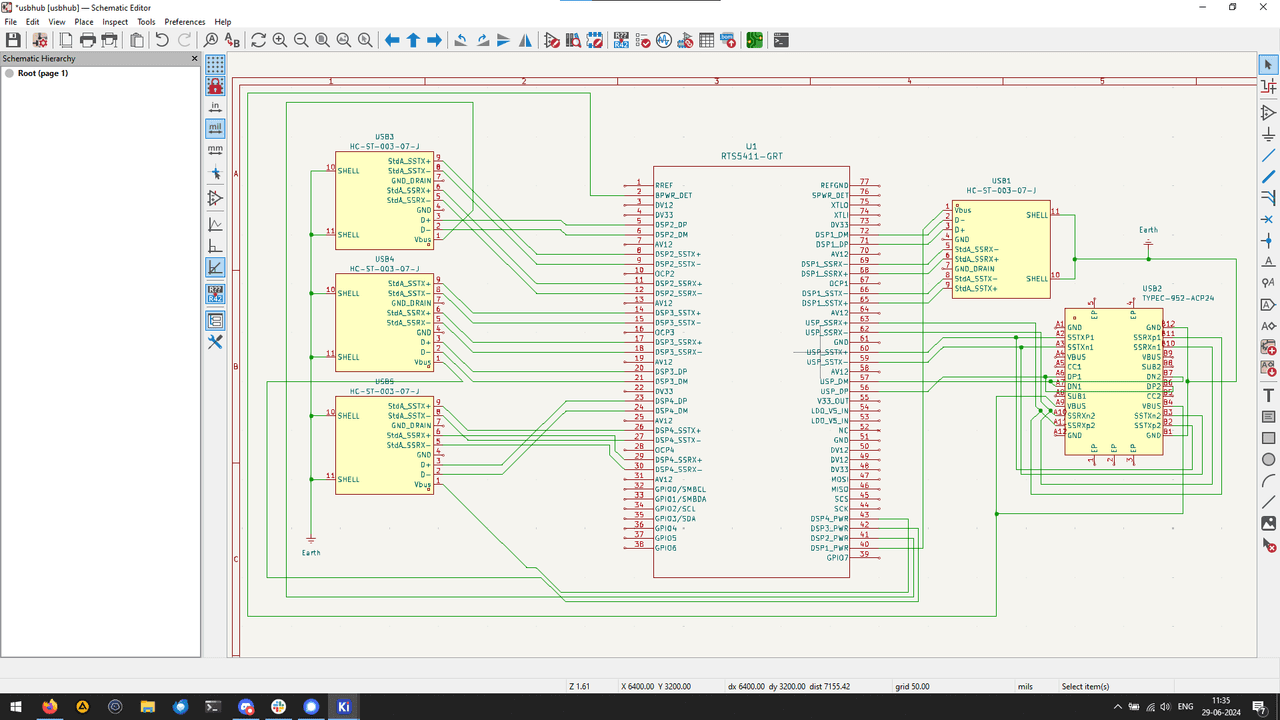Open the Tools menu
The image size is (1280, 720).
point(146,21)
